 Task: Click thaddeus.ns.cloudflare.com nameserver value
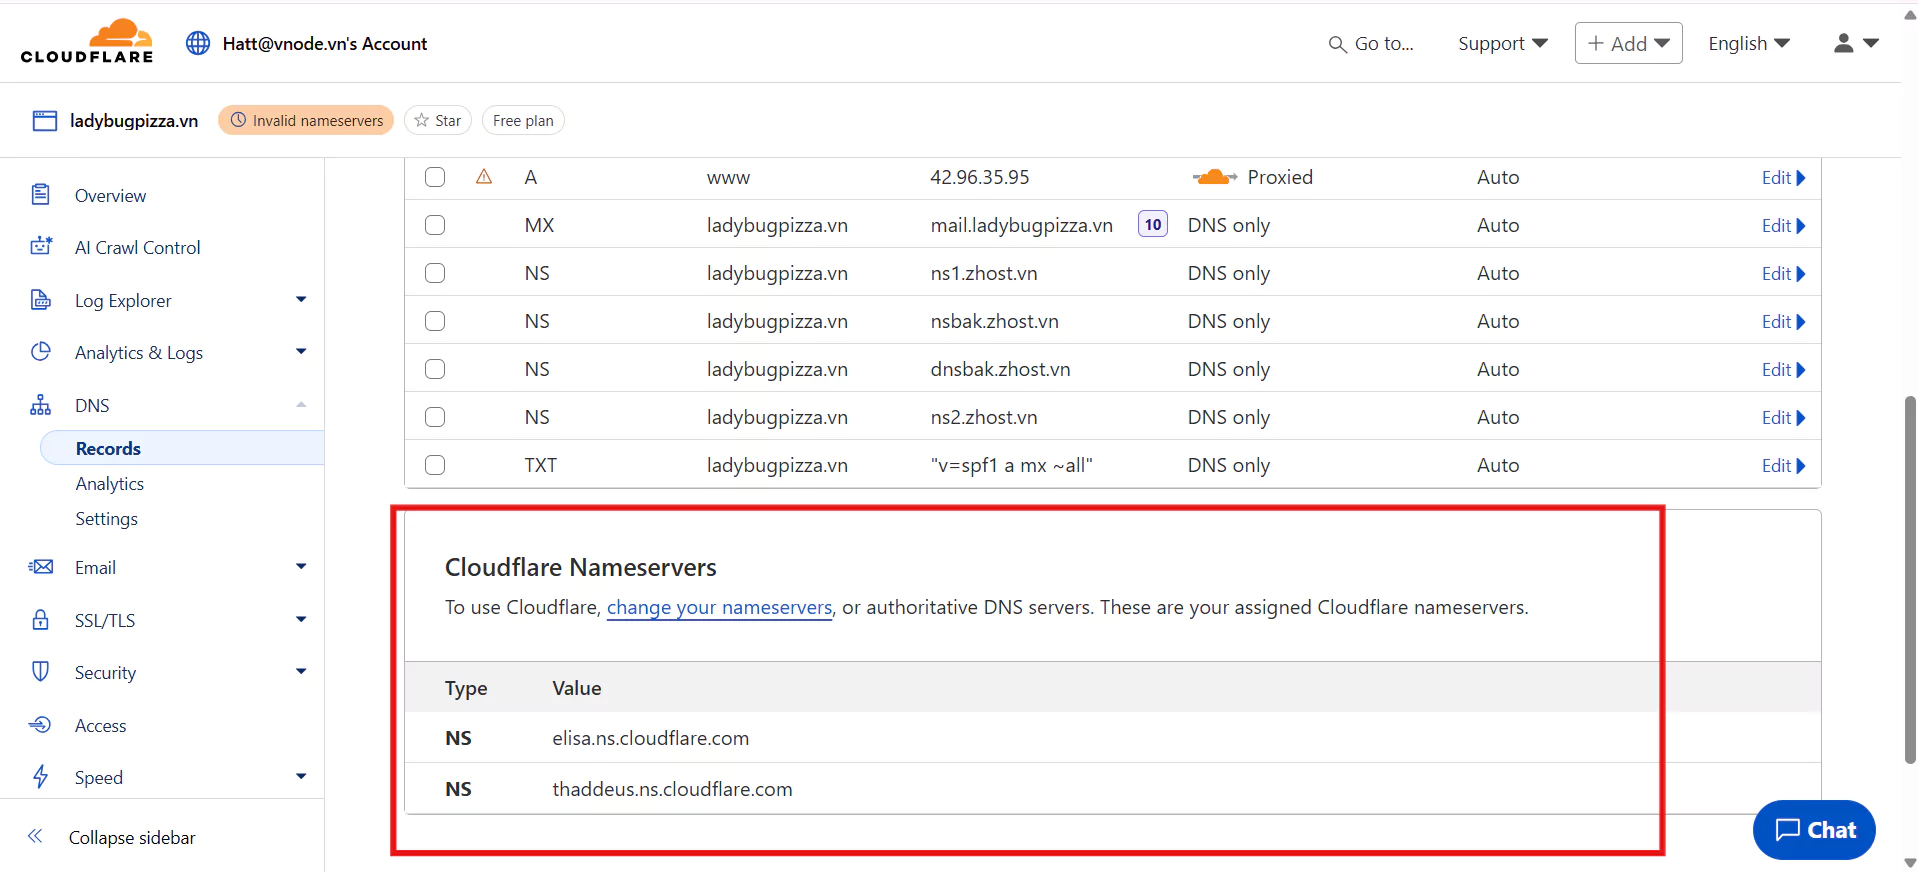coord(672,789)
